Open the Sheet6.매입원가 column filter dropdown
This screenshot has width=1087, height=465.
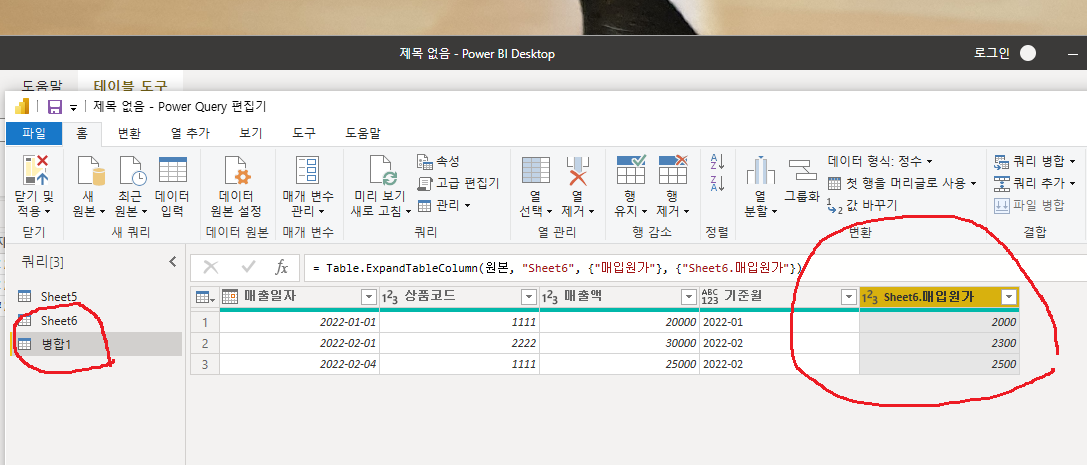pyautogui.click(x=1009, y=297)
